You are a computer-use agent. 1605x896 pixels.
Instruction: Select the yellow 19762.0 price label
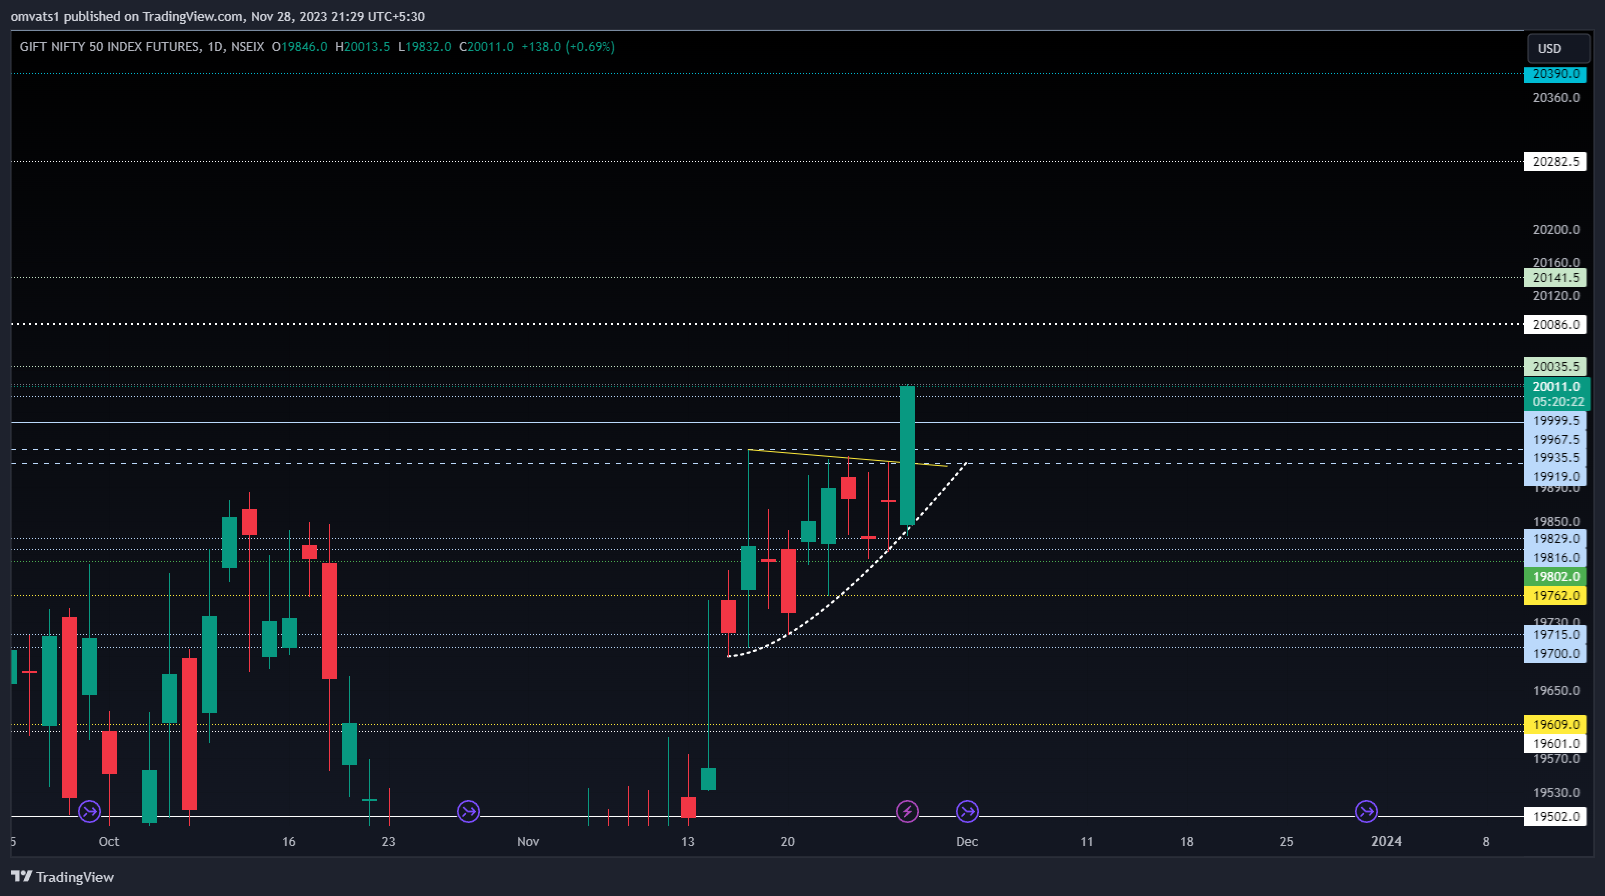(x=1555, y=596)
